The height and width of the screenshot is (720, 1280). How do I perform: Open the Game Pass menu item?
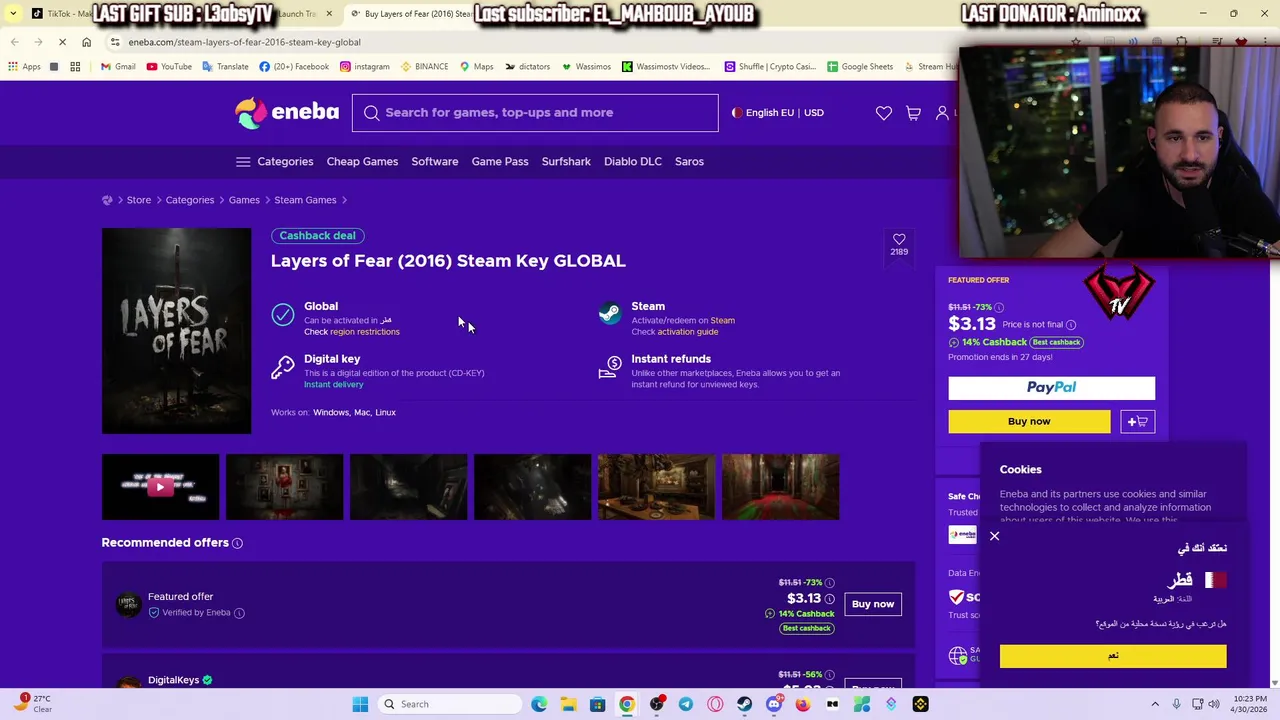pyautogui.click(x=500, y=162)
